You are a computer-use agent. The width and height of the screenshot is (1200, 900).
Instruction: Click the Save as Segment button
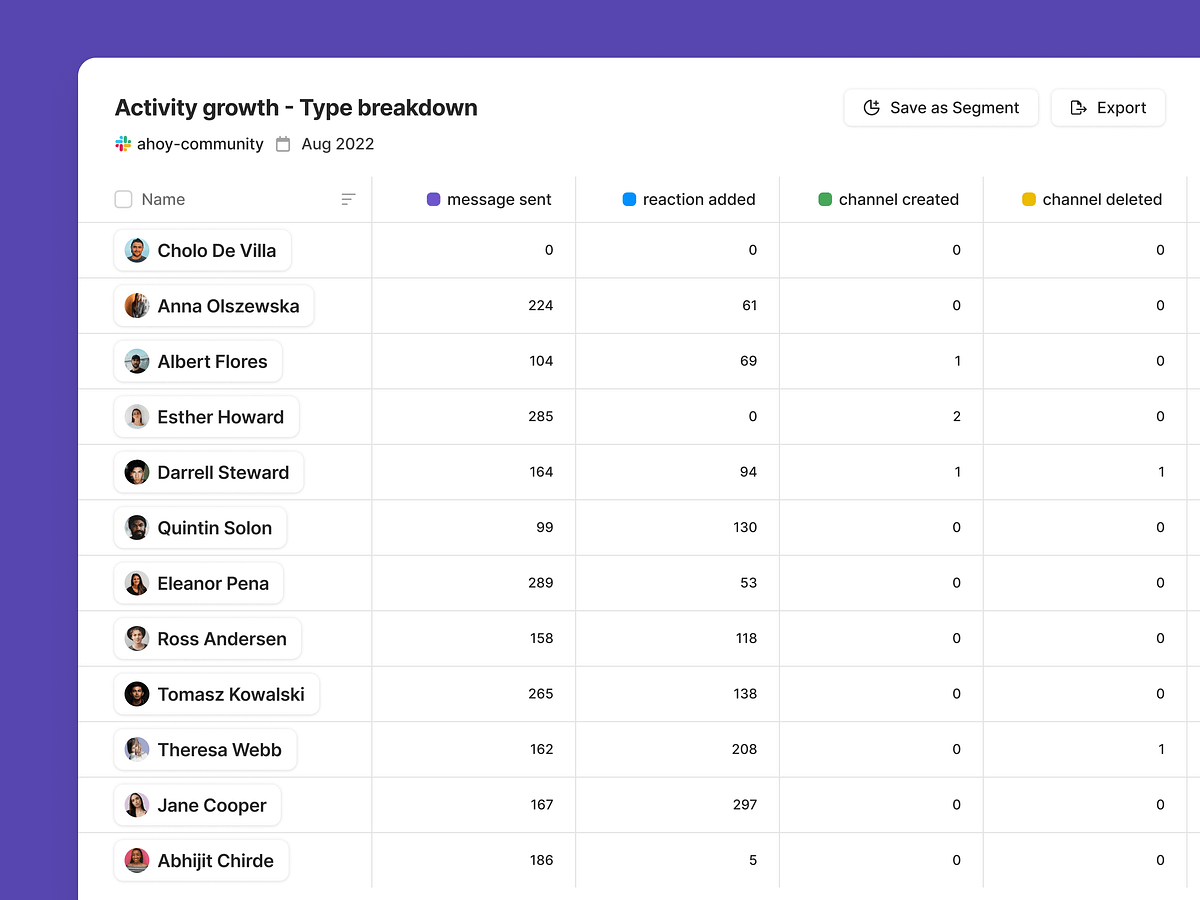[941, 108]
